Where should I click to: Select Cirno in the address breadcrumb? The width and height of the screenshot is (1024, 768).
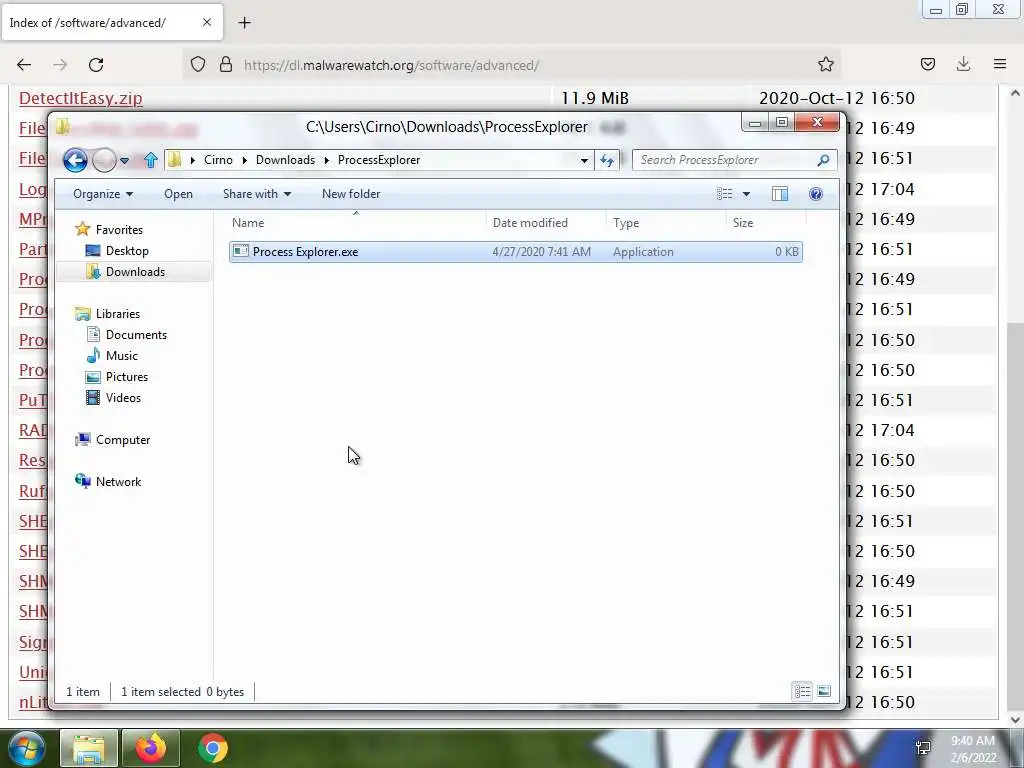[x=218, y=160]
